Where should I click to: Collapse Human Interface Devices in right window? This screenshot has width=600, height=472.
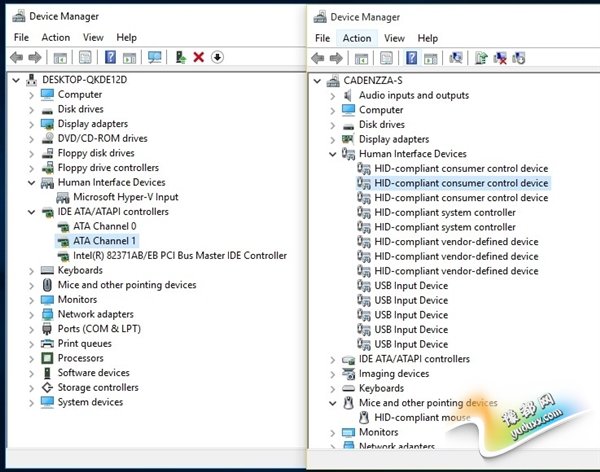pos(332,154)
